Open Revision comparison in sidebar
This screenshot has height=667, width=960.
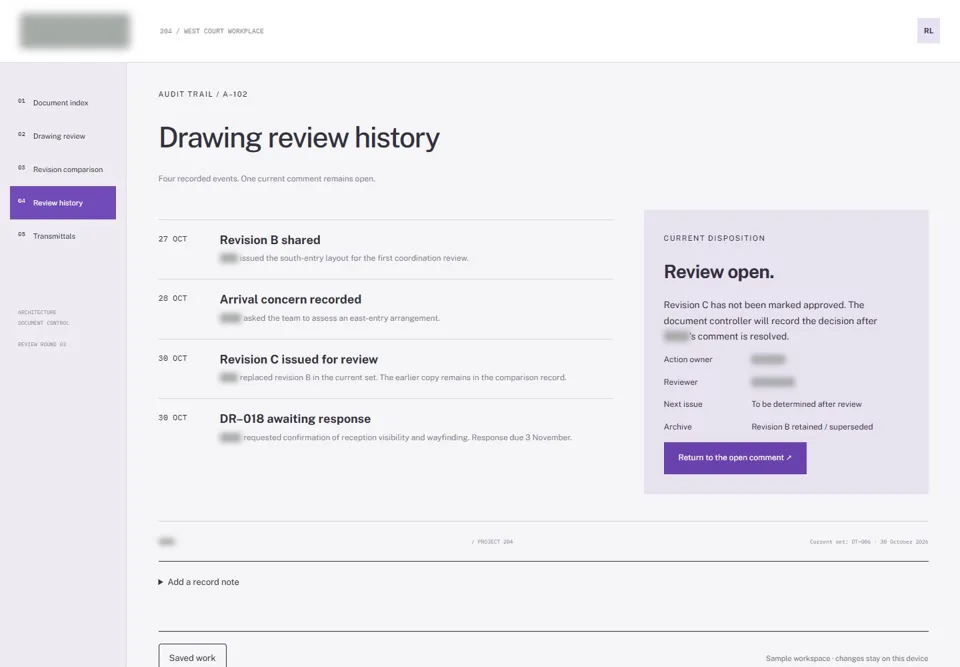[x=62, y=170]
